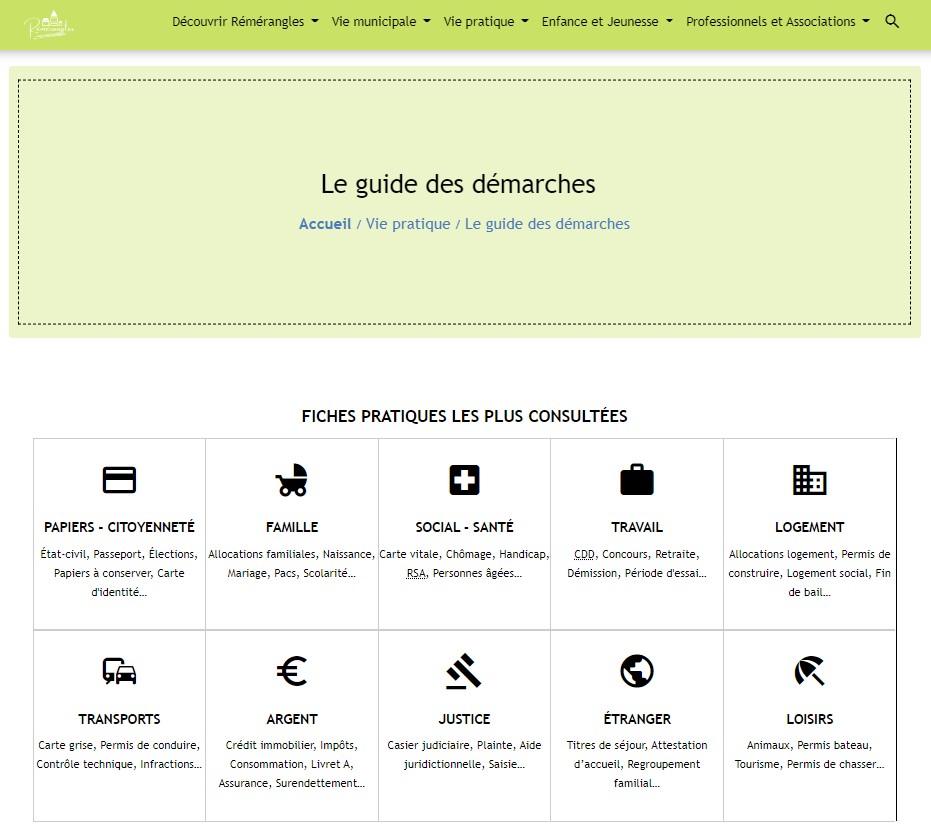Open the search magnifier in navbar
Image resolution: width=931 pixels, height=832 pixels.
coord(892,21)
